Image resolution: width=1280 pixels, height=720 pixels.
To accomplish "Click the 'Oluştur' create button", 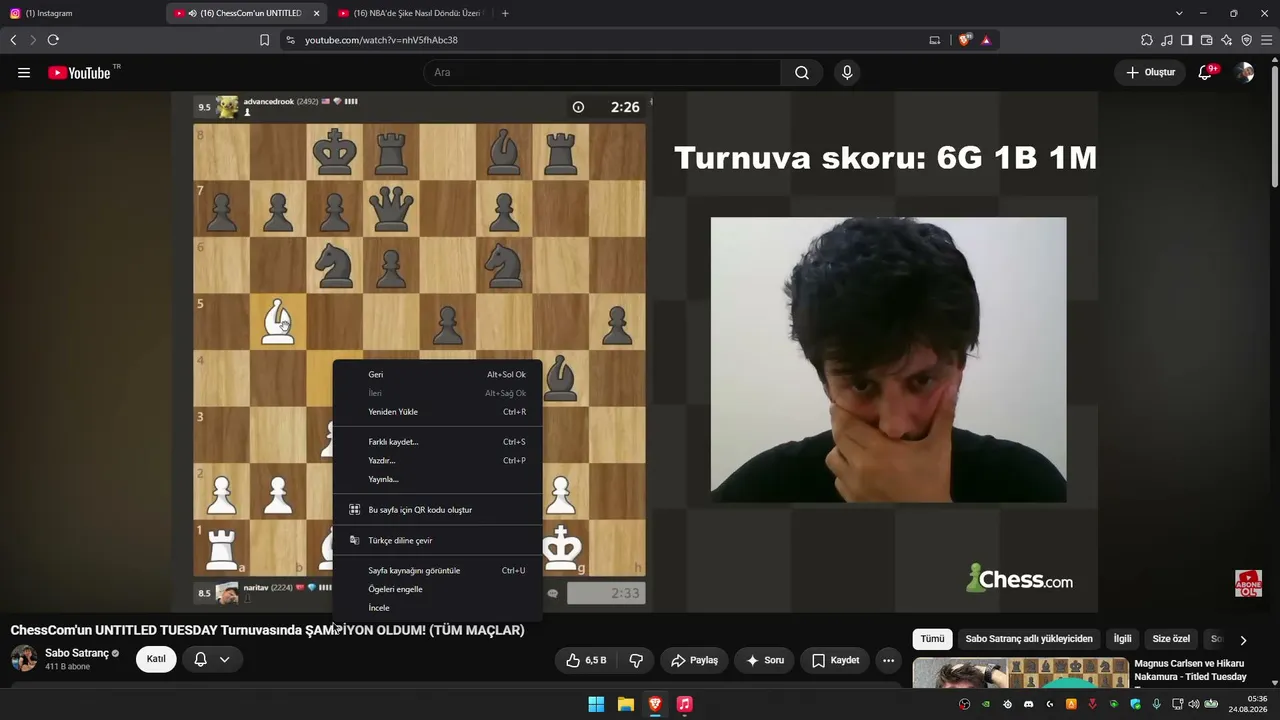I will [1150, 73].
